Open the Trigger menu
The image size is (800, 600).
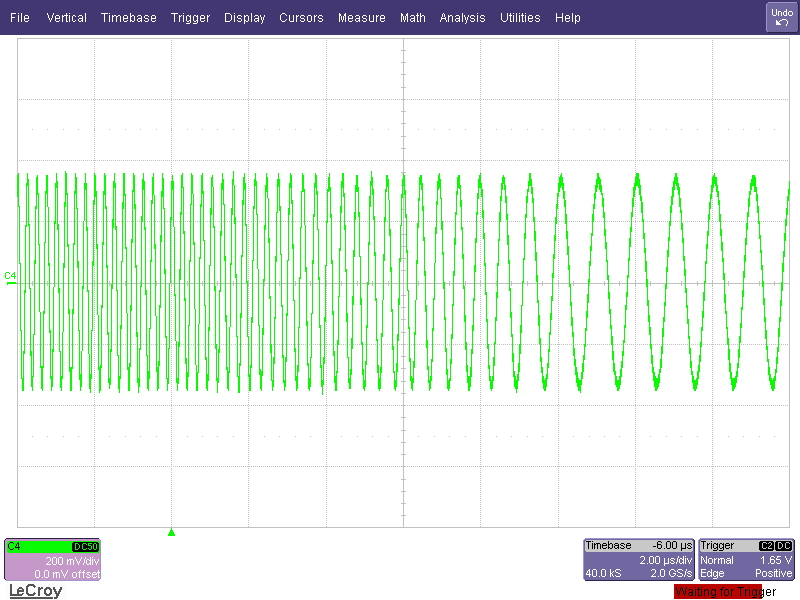click(x=190, y=17)
